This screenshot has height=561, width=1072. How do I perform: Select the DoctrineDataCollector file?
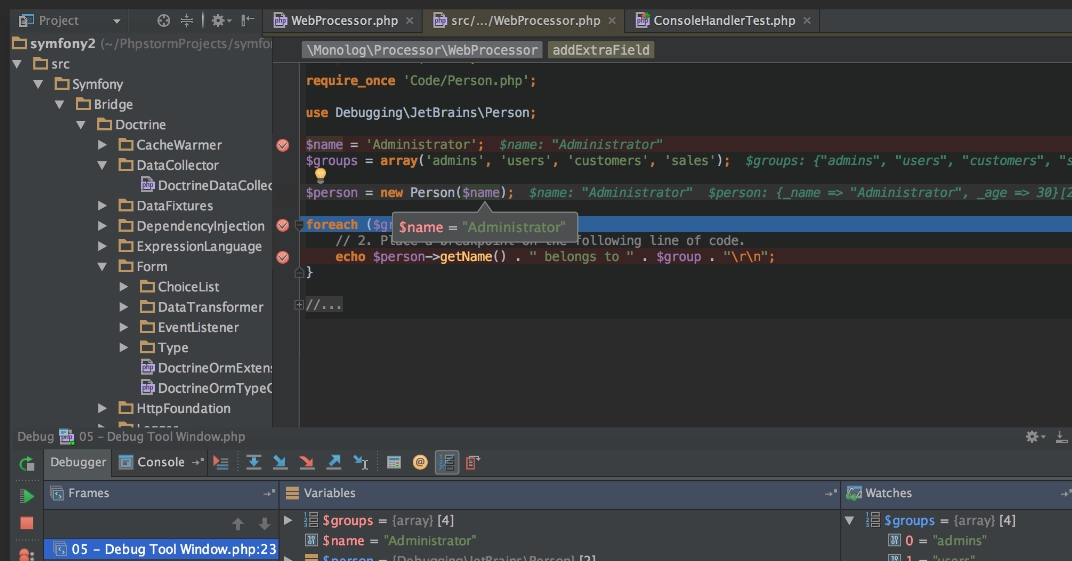pyautogui.click(x=206, y=185)
